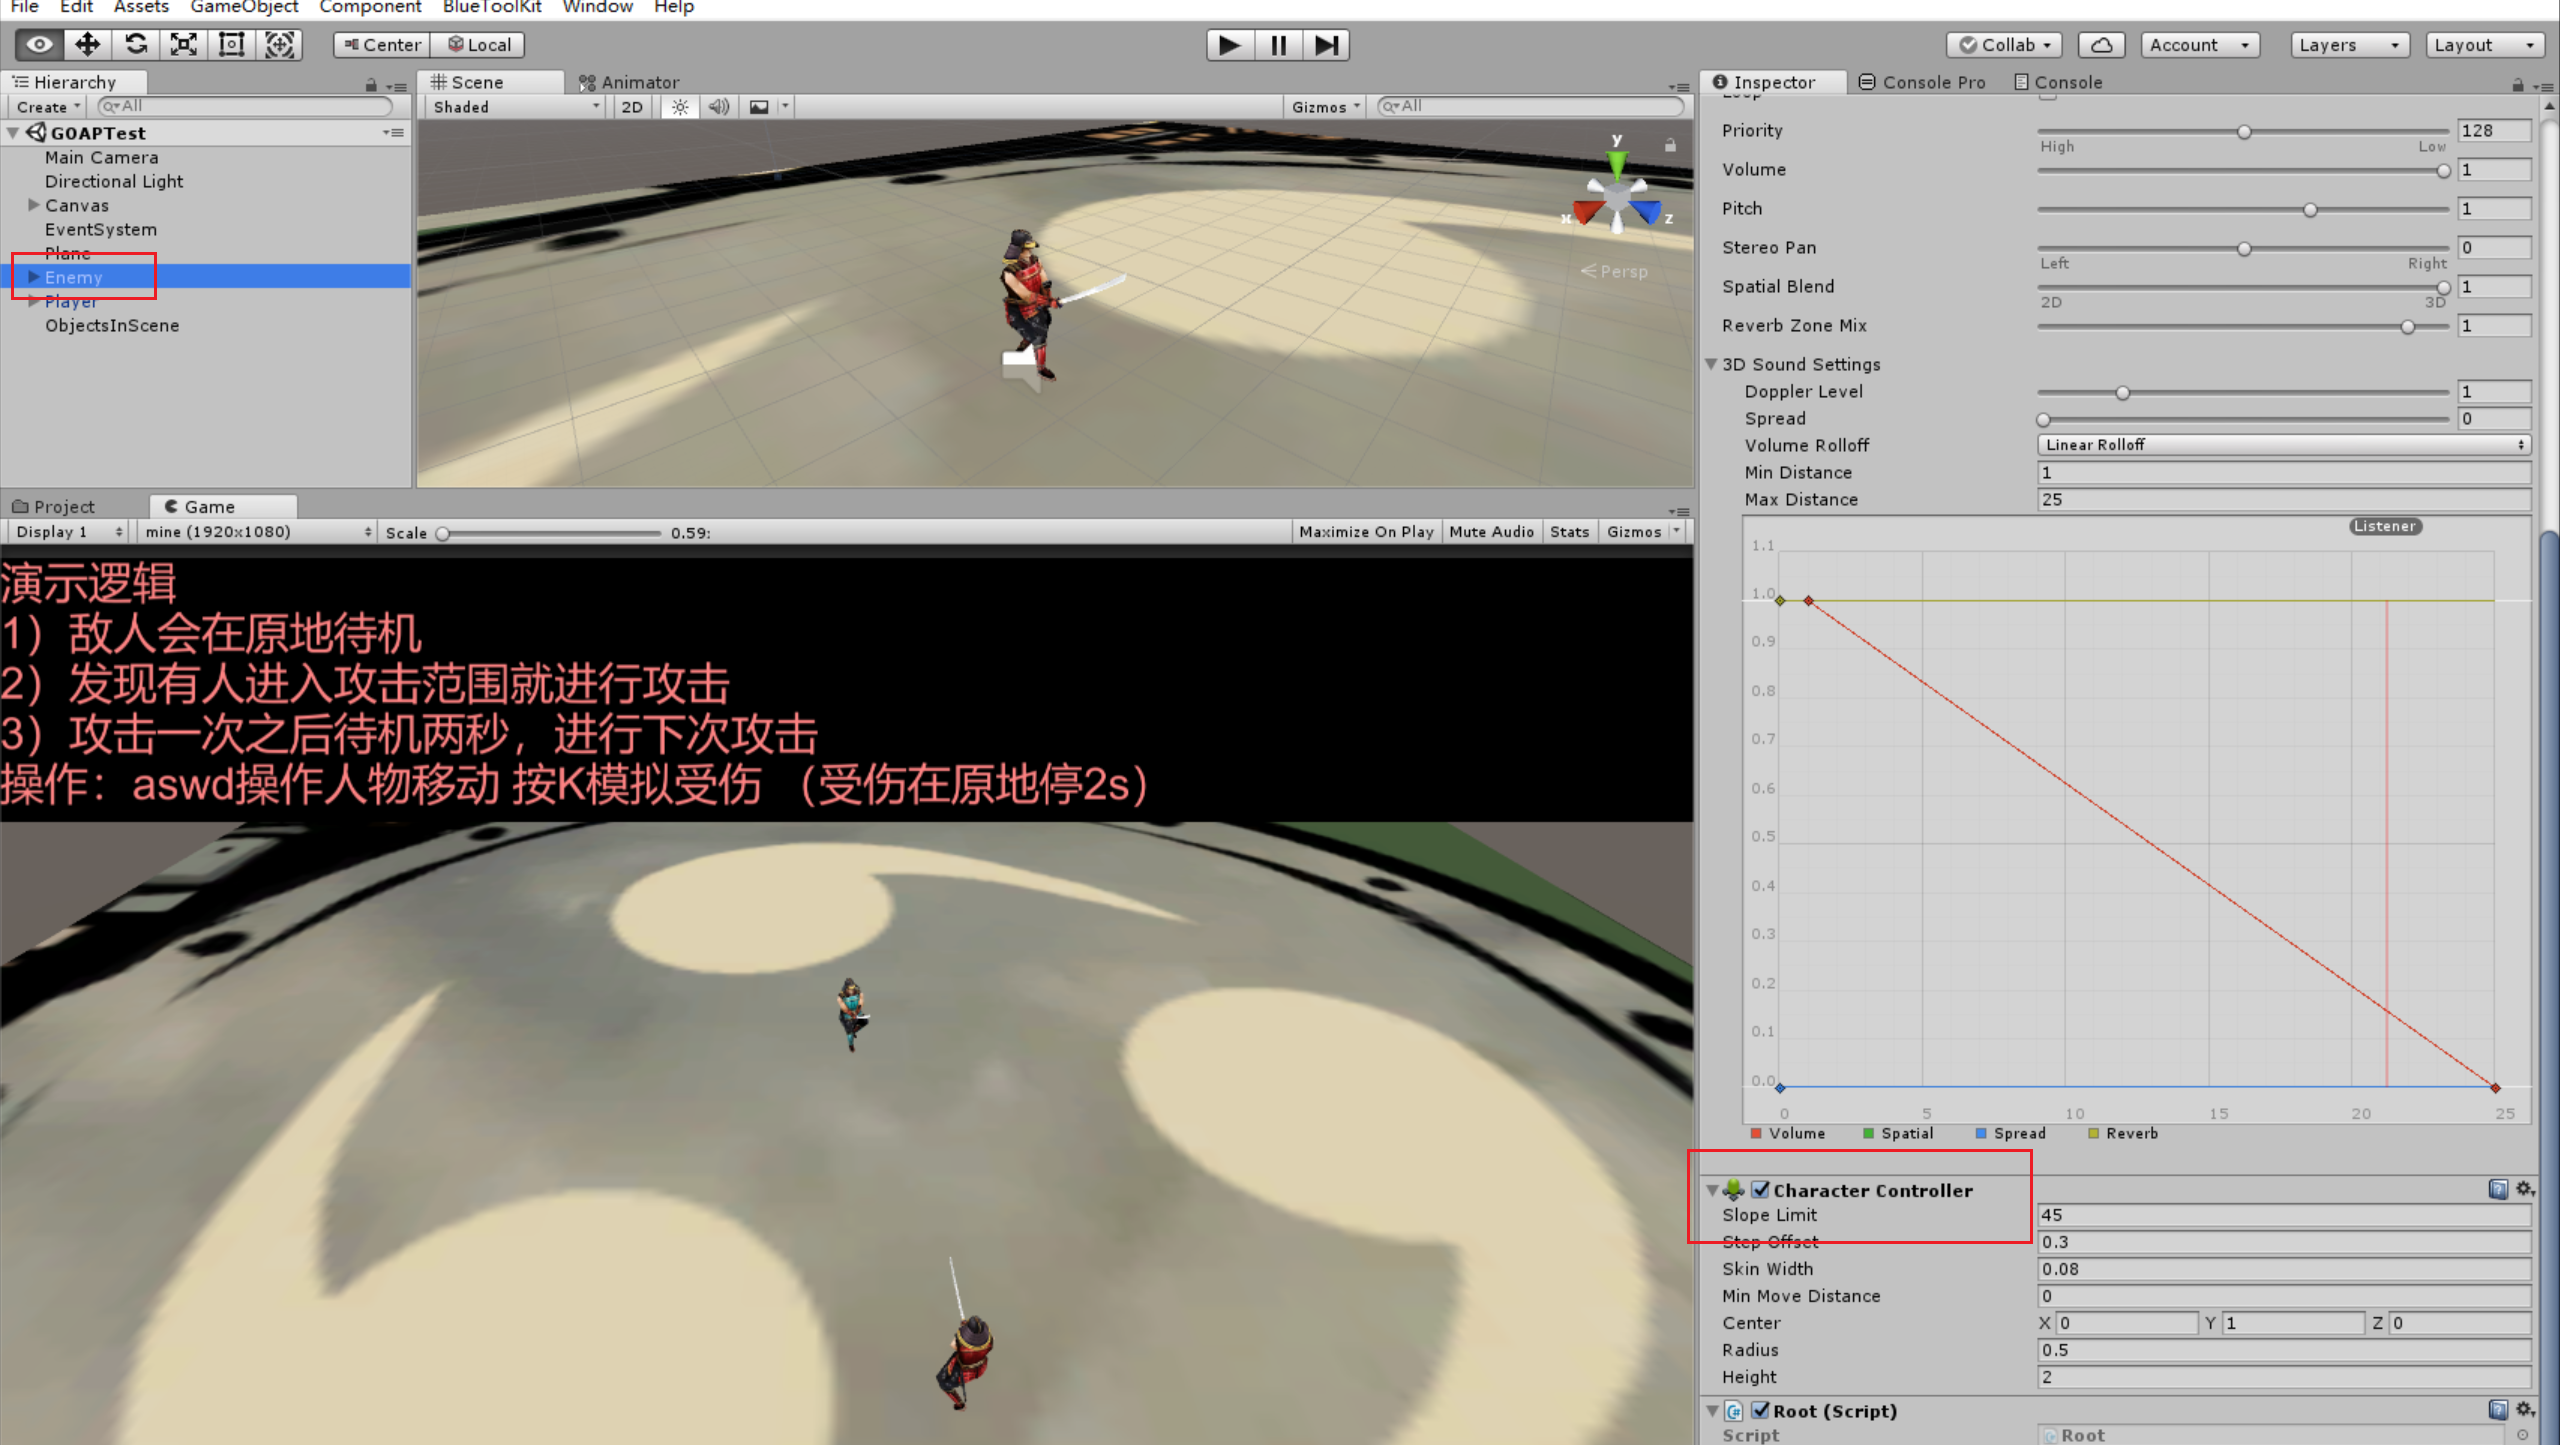Open Layers dropdown

click(x=2349, y=45)
